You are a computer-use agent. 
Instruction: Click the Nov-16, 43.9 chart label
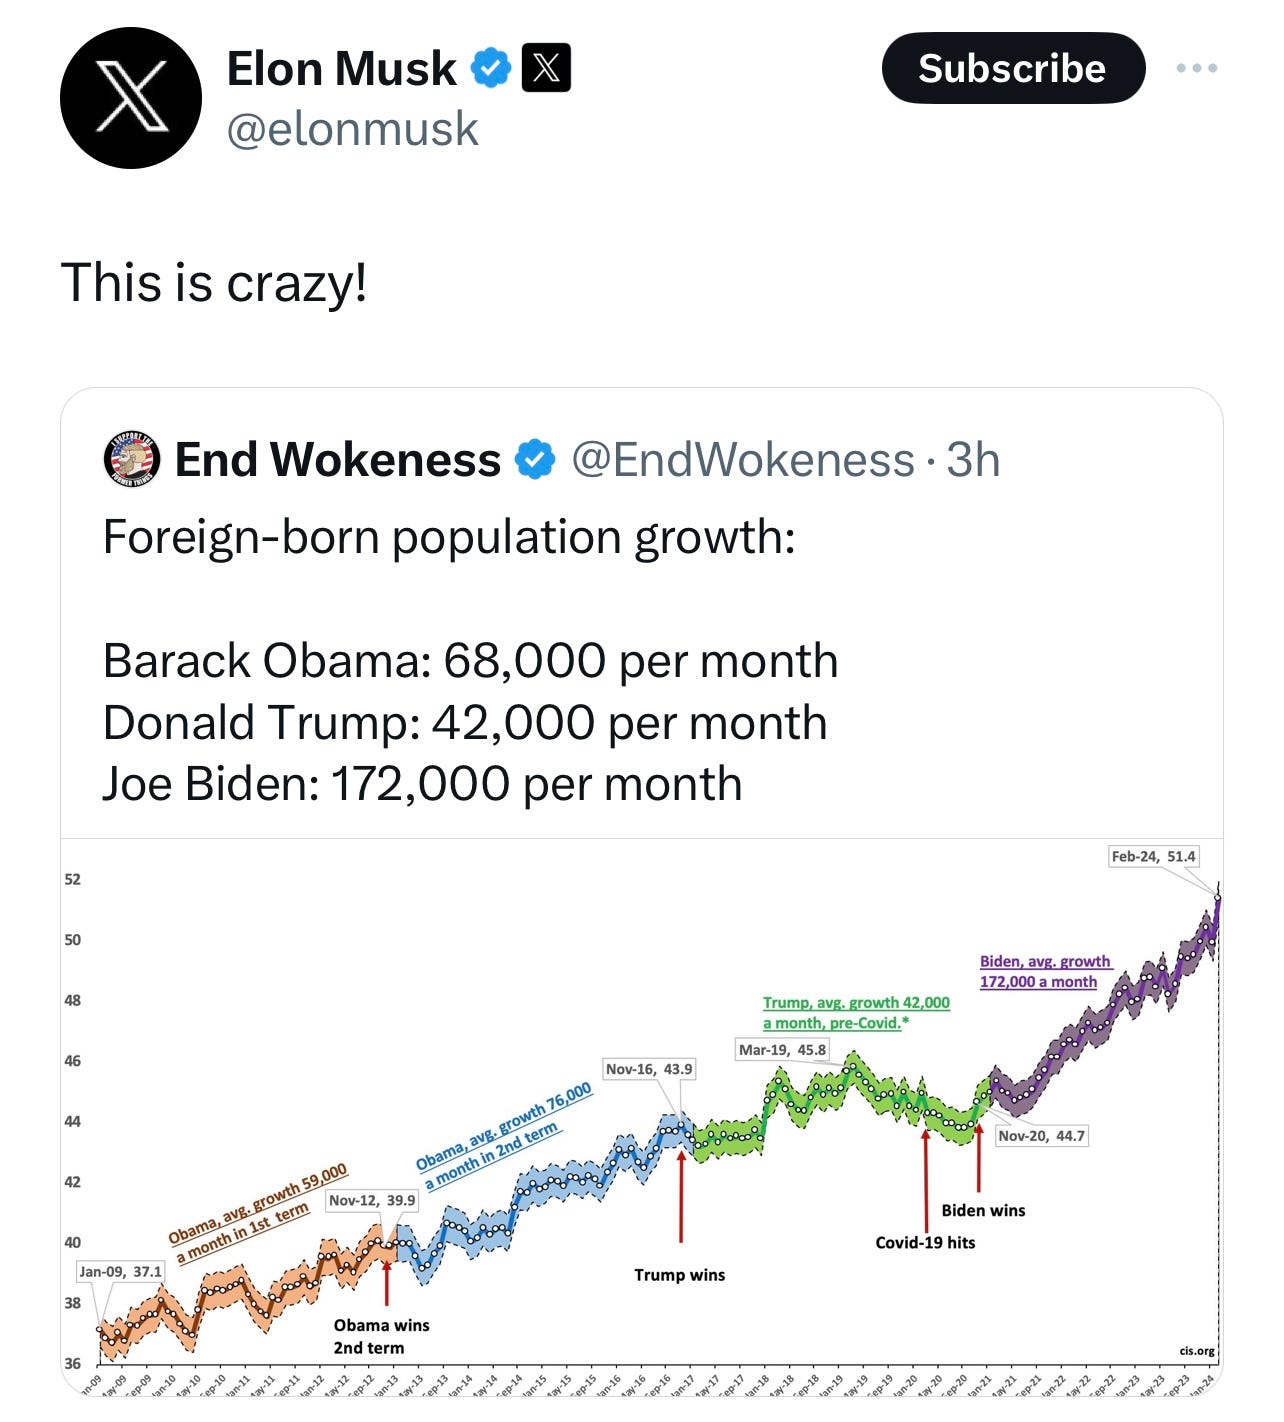point(649,1069)
